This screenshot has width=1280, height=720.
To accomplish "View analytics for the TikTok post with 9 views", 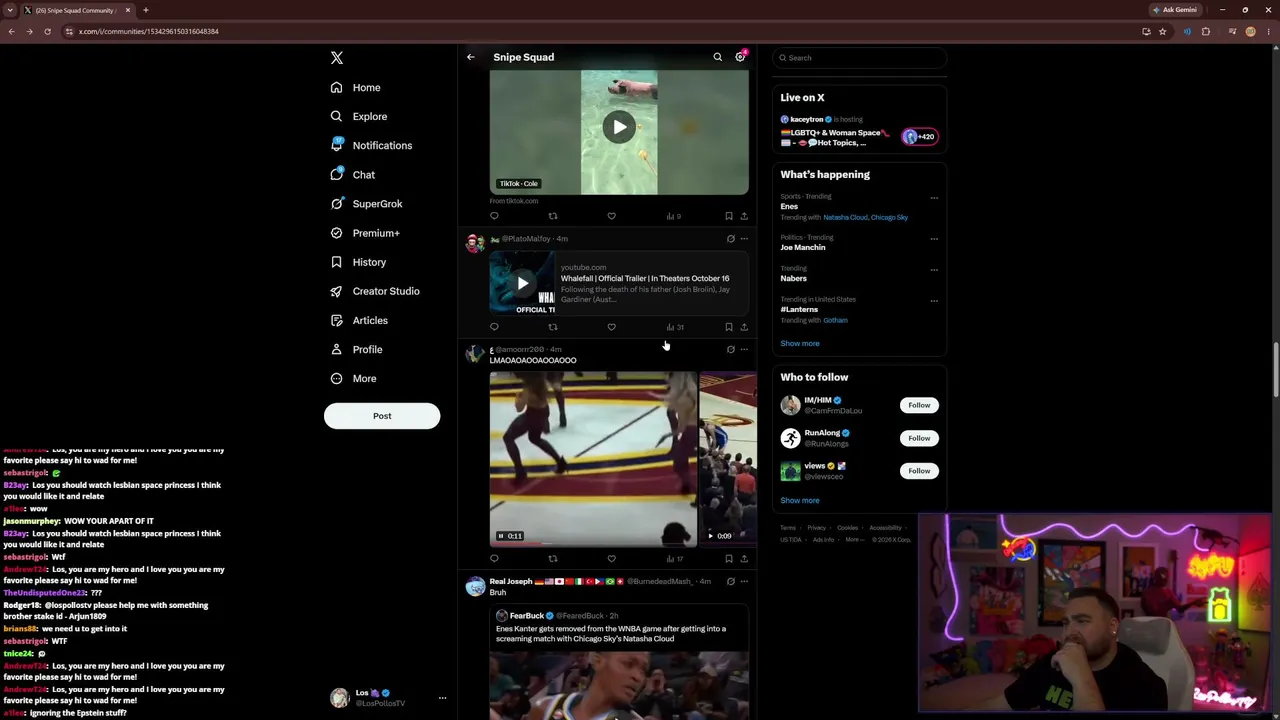I will point(674,216).
